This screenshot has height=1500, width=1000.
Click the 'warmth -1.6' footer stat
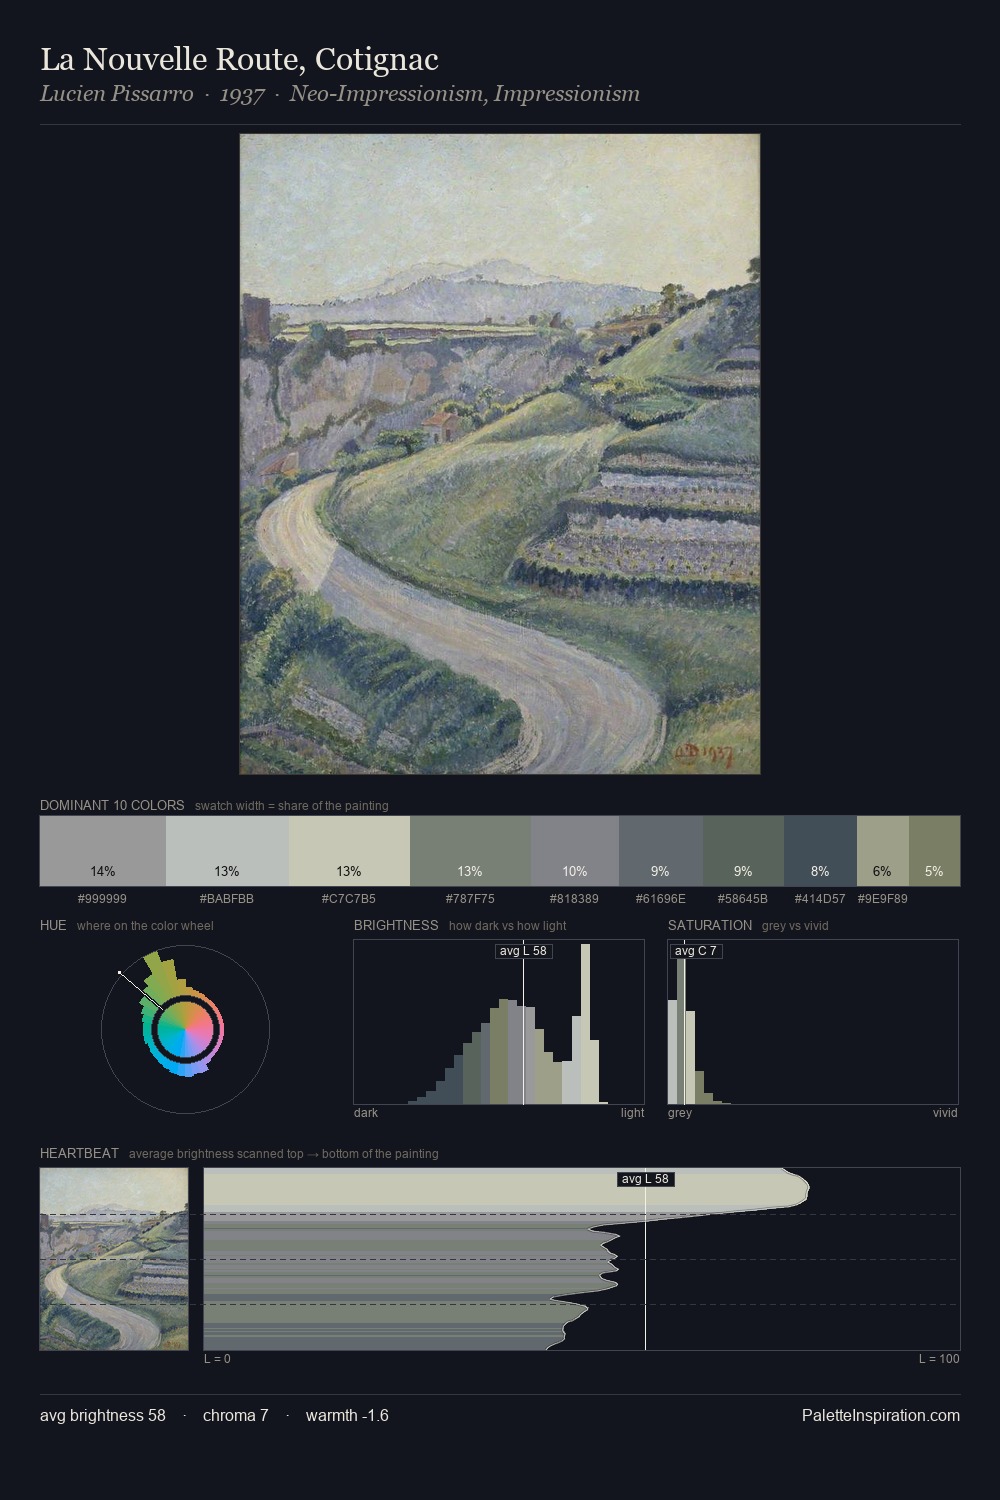(347, 1415)
